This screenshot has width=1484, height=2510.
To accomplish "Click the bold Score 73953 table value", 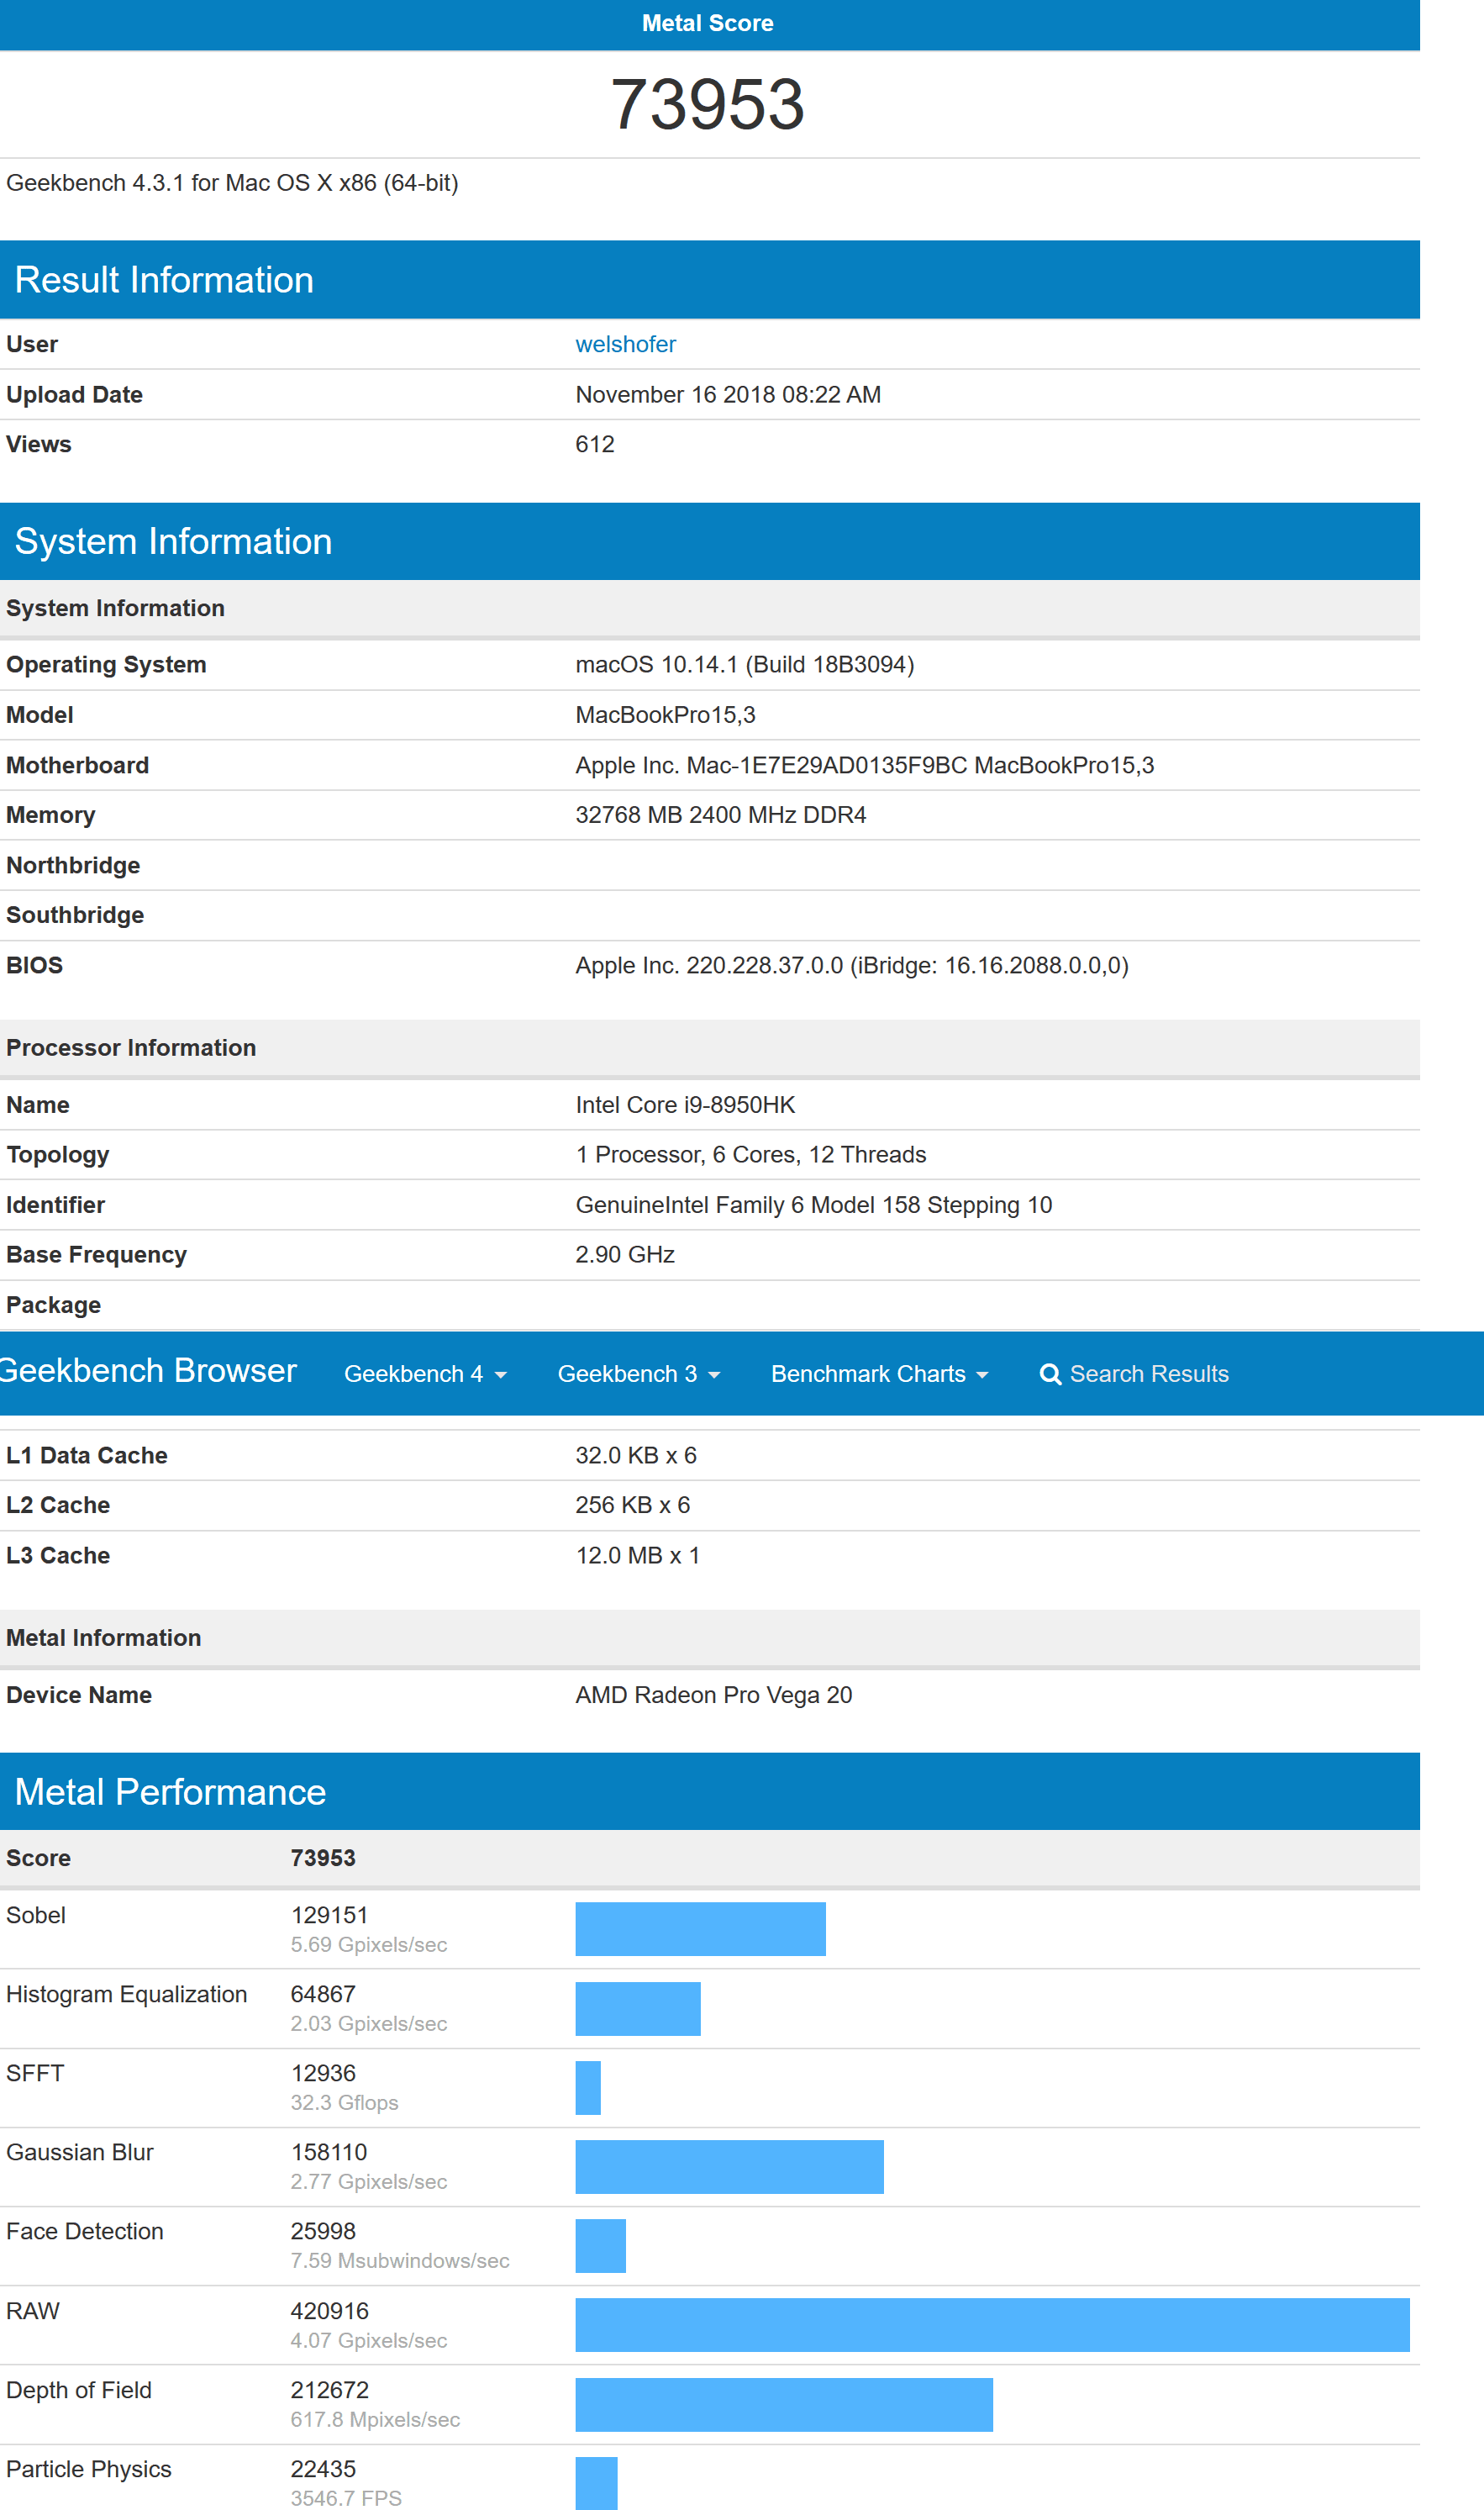I will tap(323, 1858).
